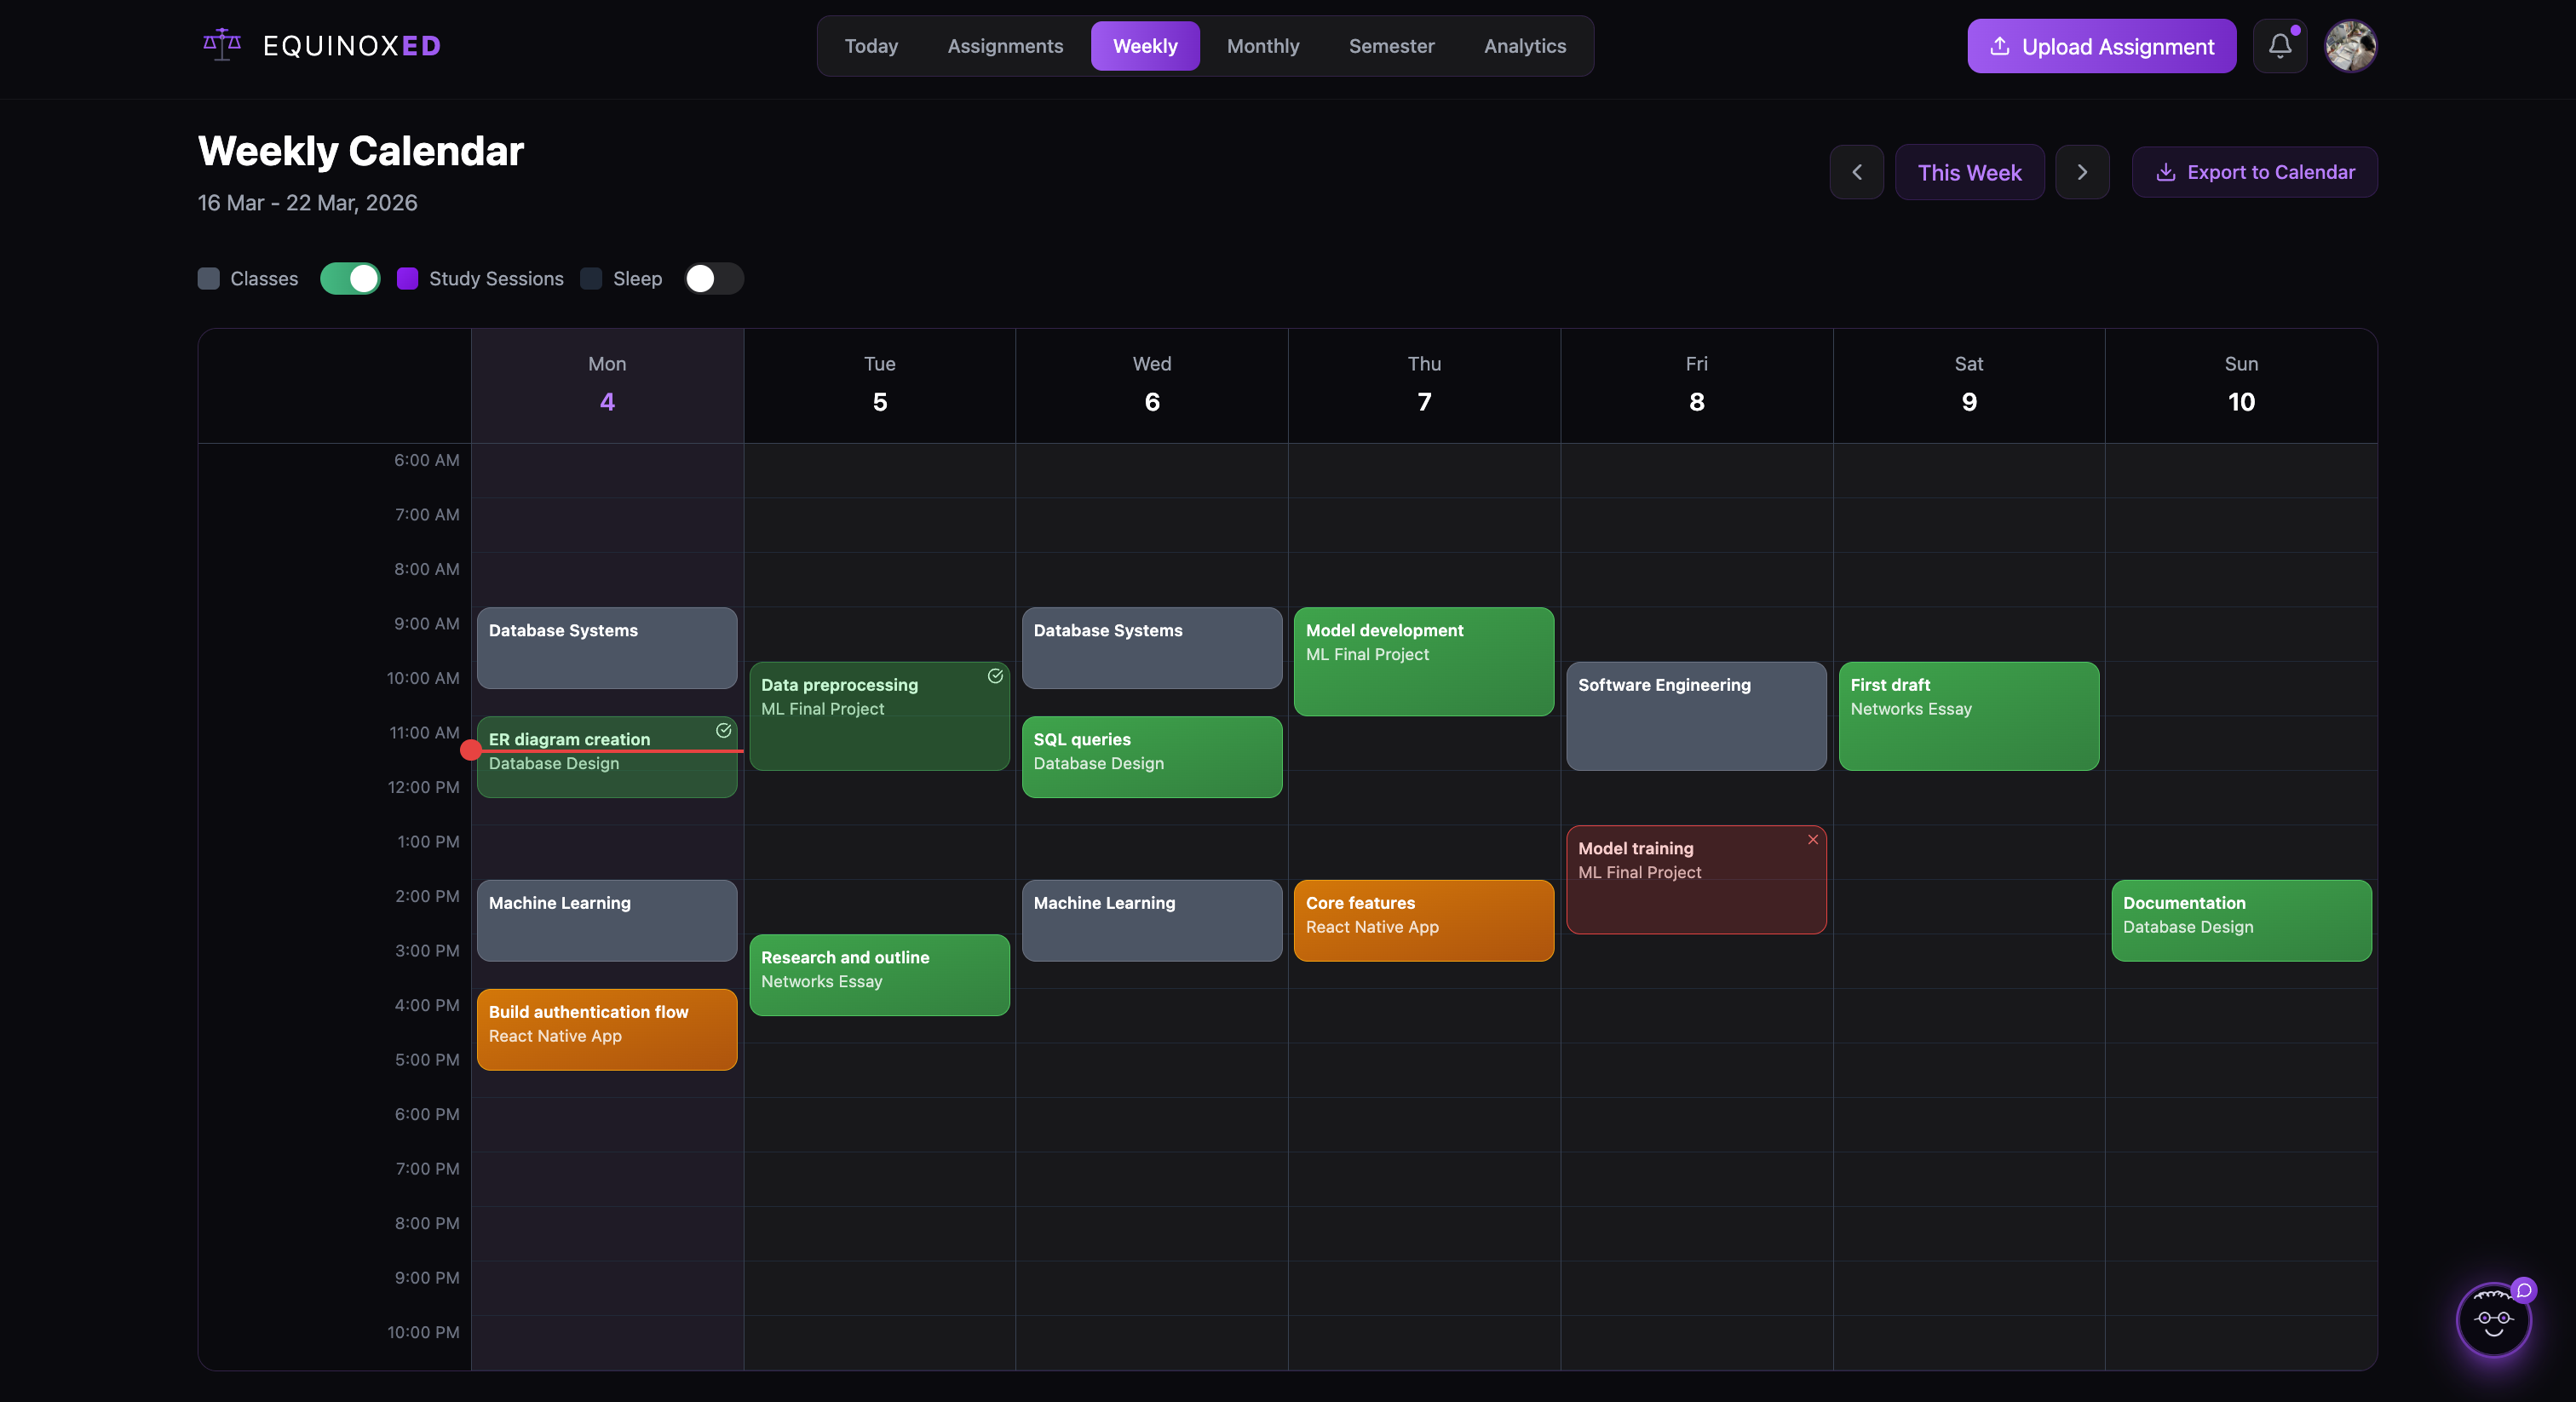The image size is (2576, 1402).
Task: Open the user profile avatar
Action: point(2350,46)
